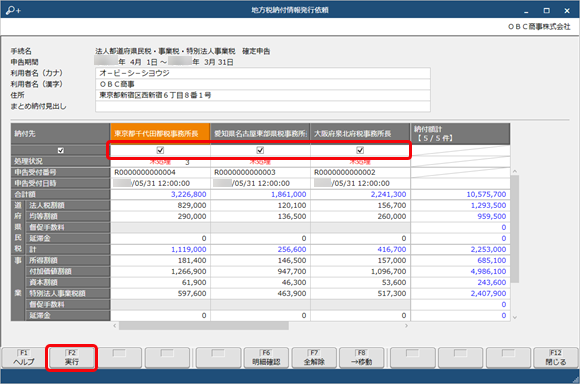580x384 pixels.
Task: Click 資本割額 value 61,900
Action: point(195,283)
